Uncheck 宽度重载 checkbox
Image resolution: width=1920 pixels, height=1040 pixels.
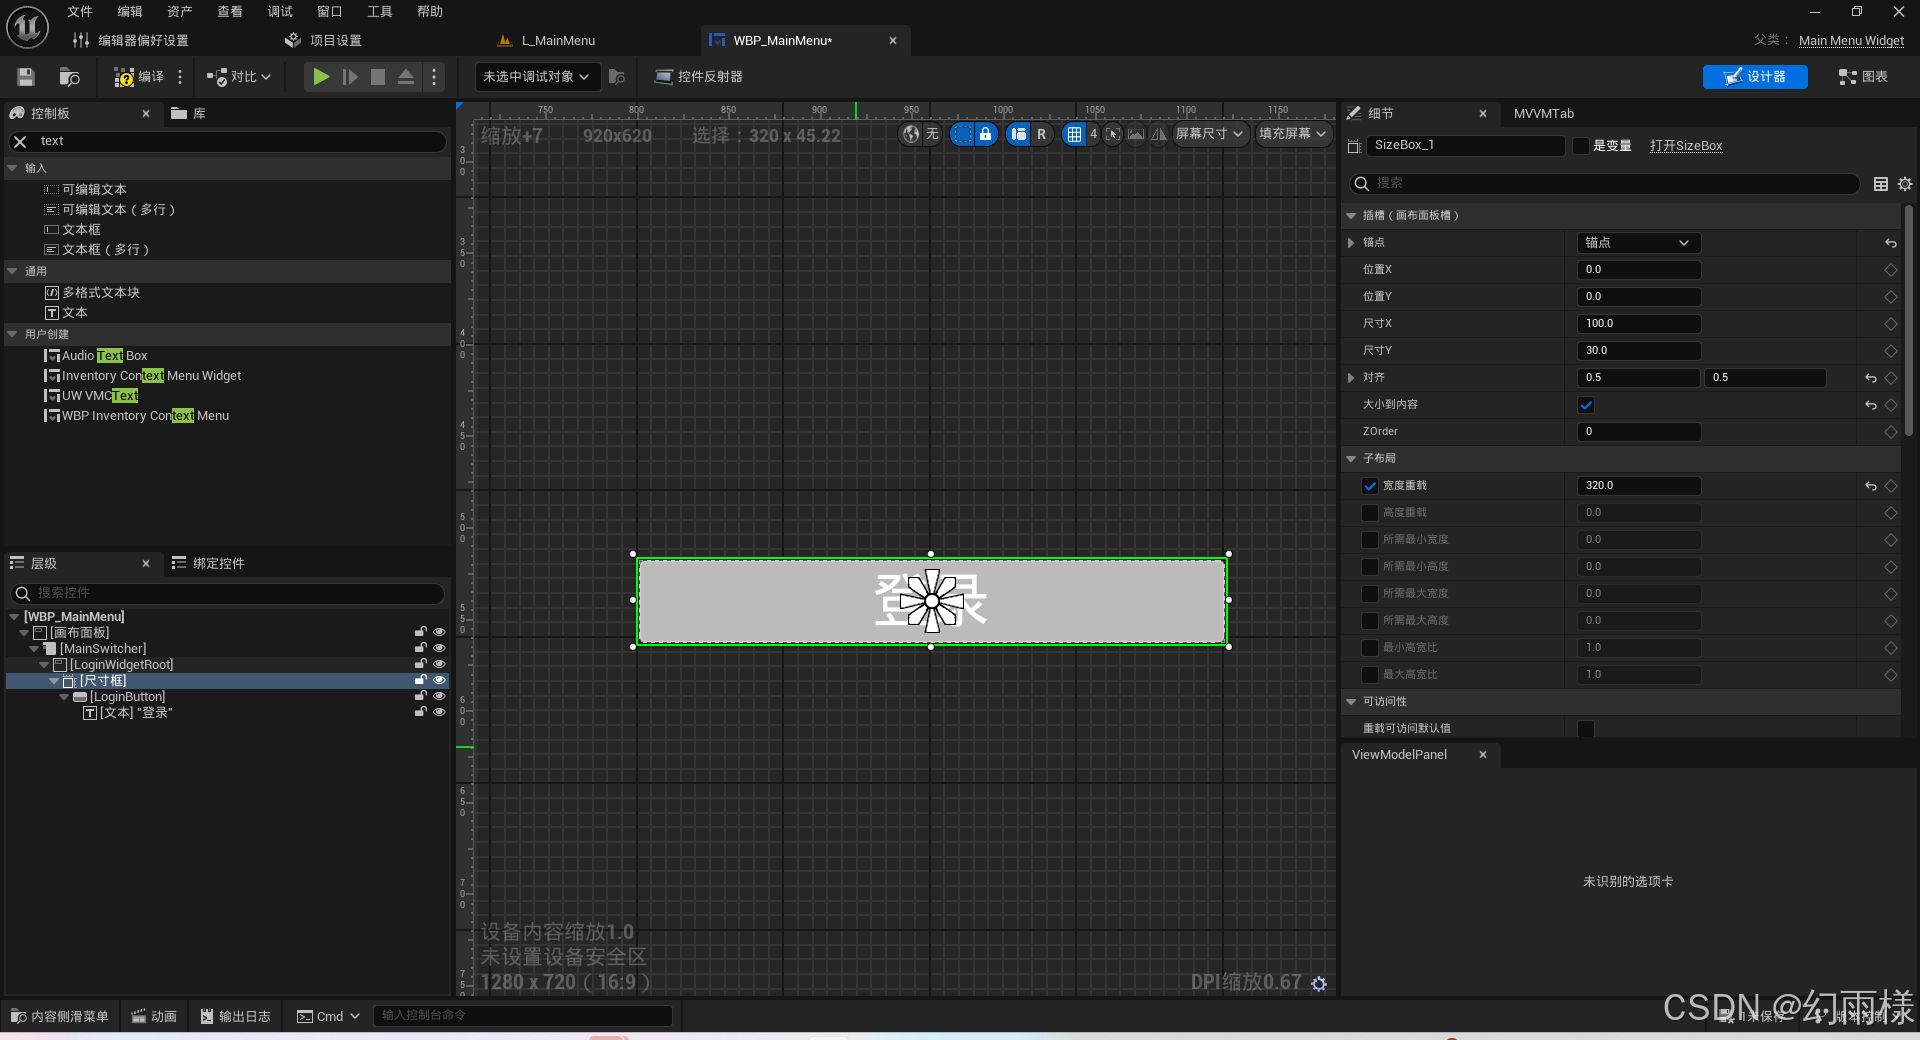pyautogui.click(x=1370, y=486)
